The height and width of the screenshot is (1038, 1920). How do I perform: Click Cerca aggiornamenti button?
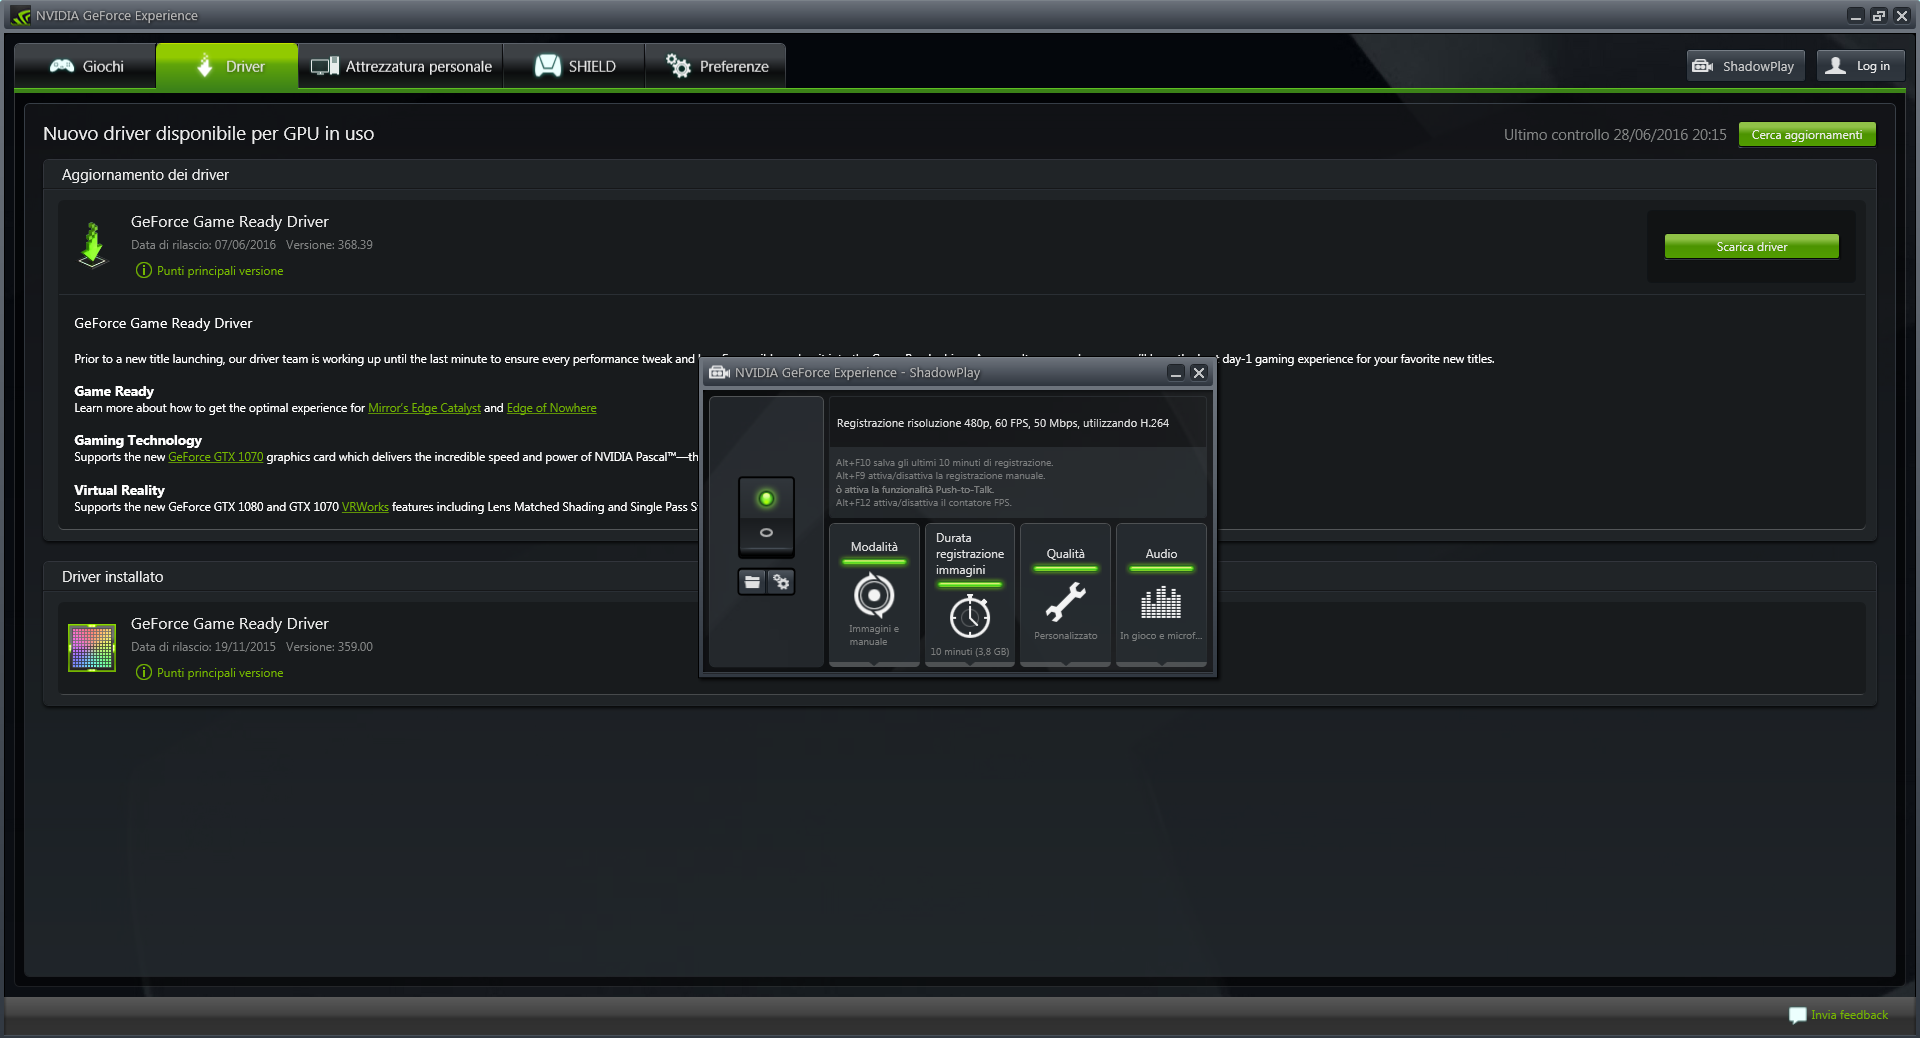coord(1807,135)
